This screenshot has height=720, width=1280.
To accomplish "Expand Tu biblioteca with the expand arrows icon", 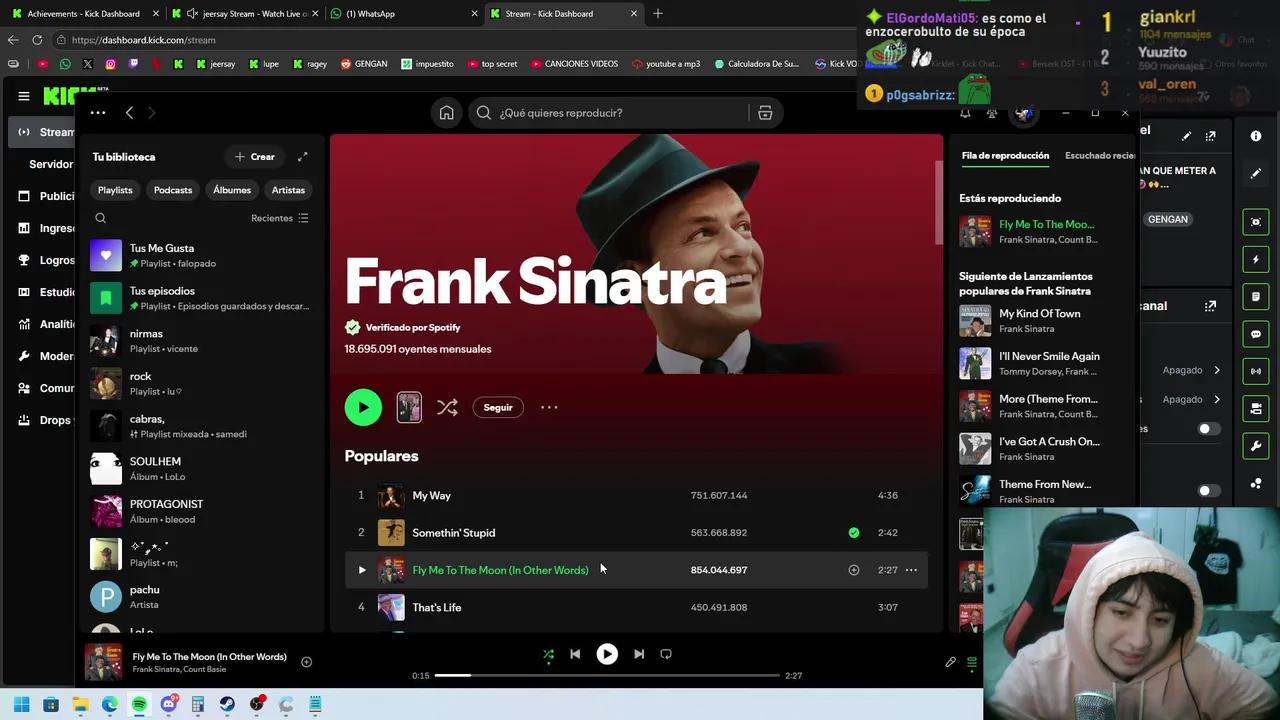I will point(303,157).
